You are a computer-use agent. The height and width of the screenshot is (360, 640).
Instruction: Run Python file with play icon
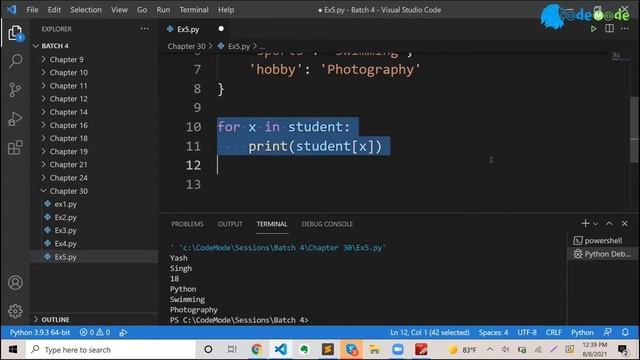593,29
